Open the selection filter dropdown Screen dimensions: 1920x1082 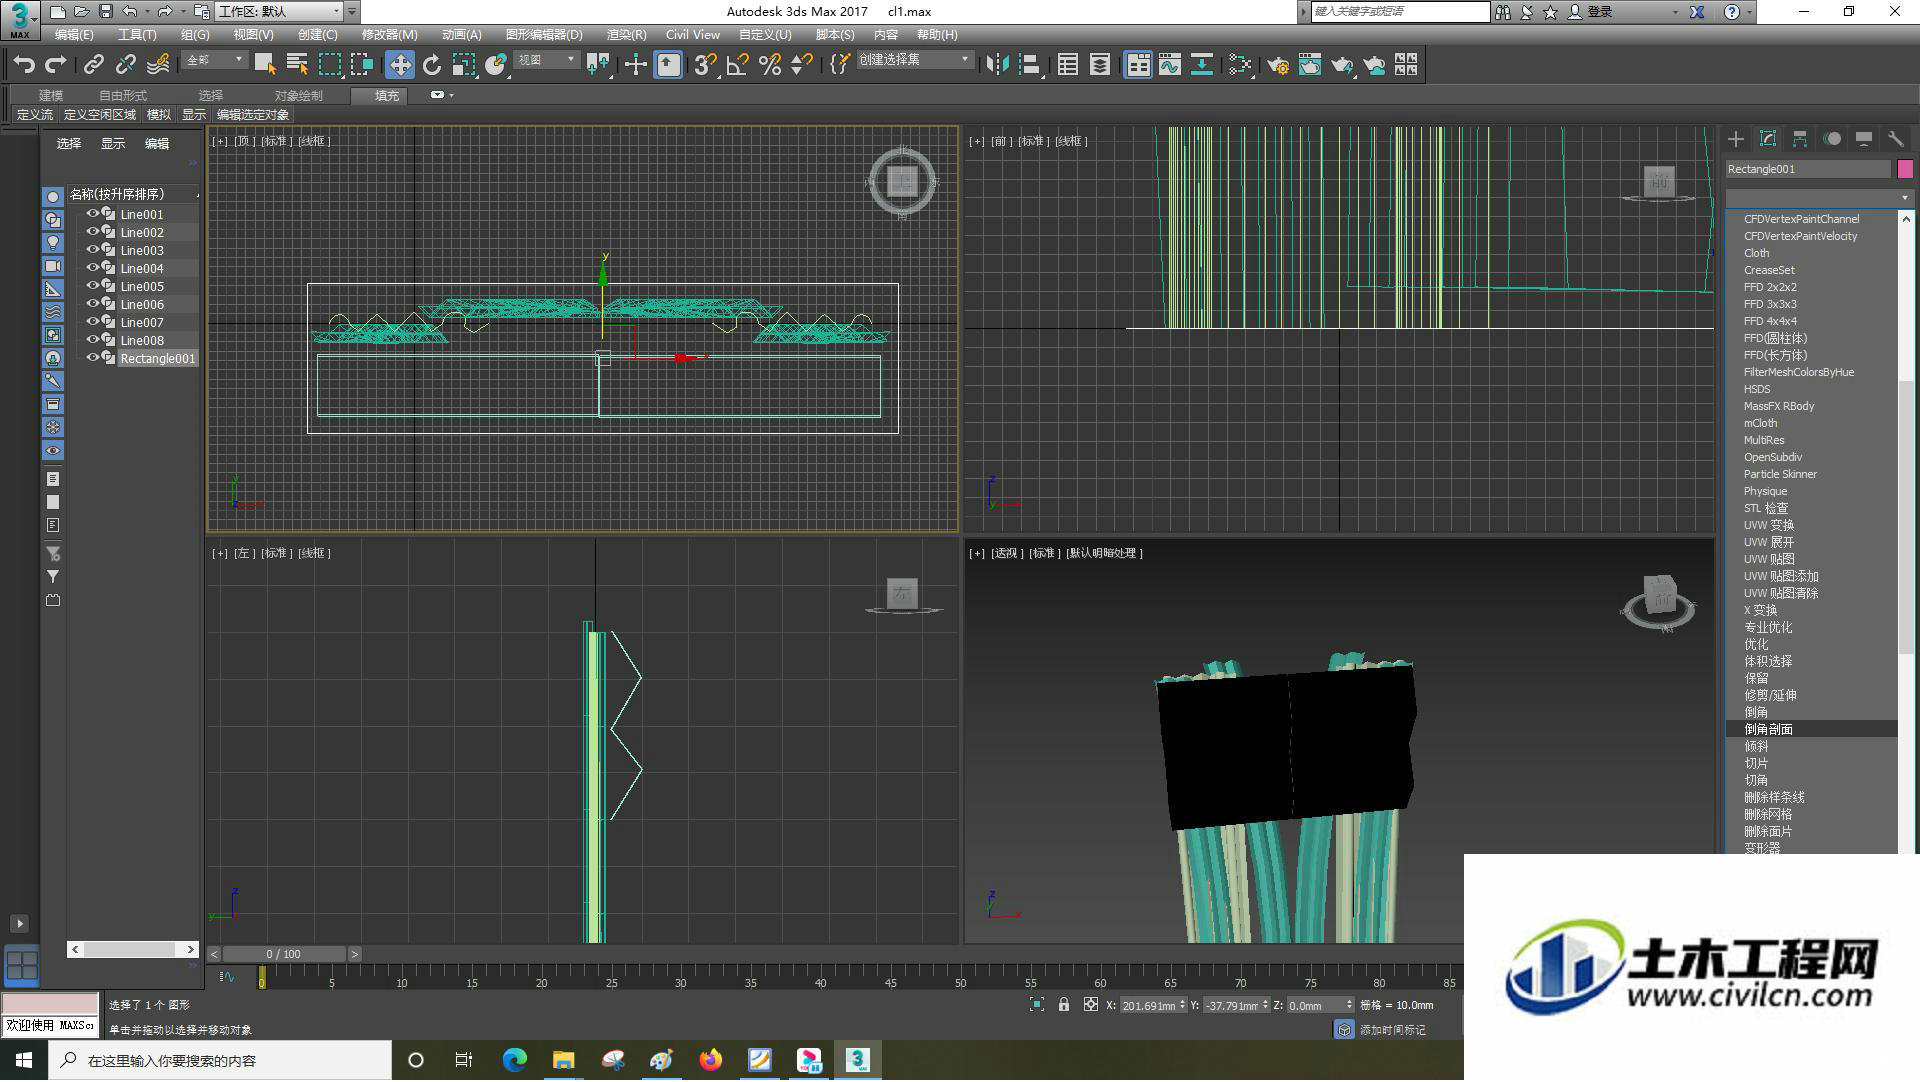tap(215, 60)
